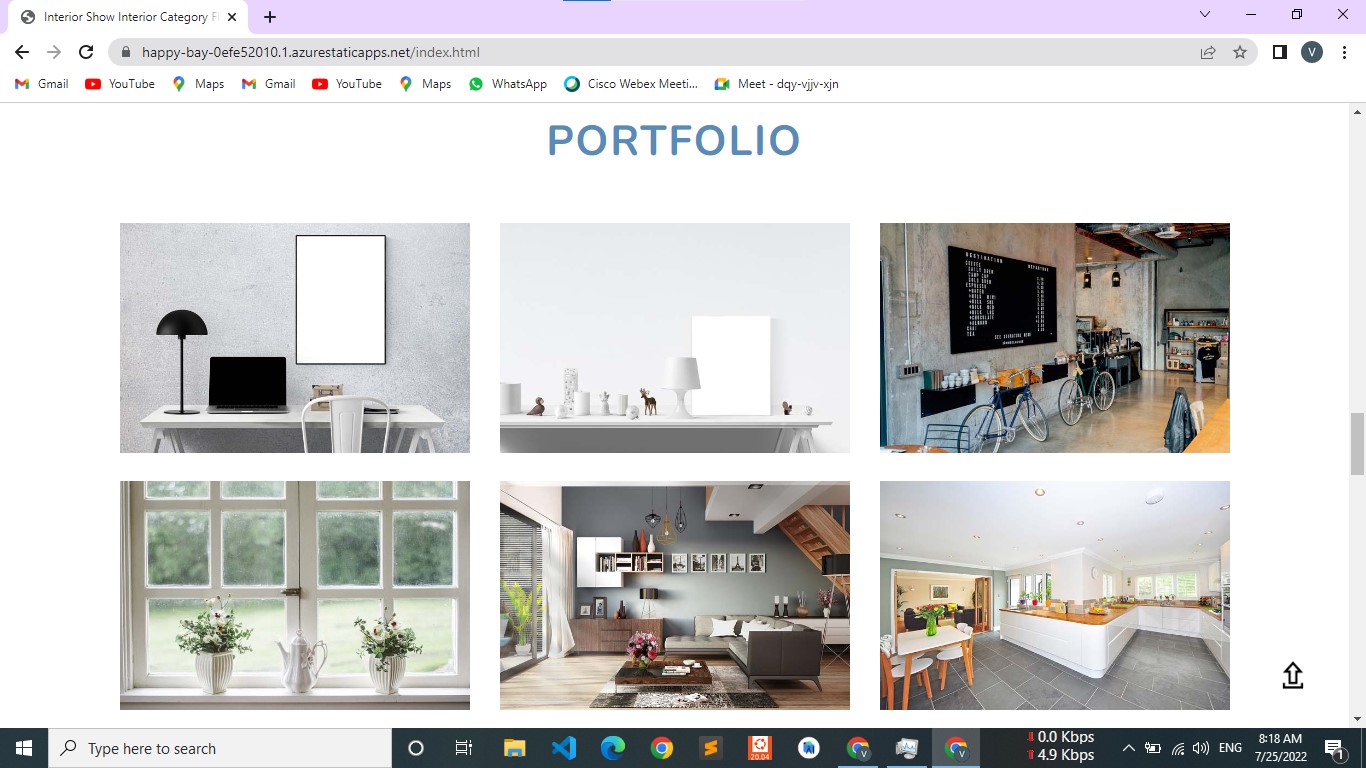
Task: Open the cafe with bicycles portfolio image
Action: coord(1054,338)
